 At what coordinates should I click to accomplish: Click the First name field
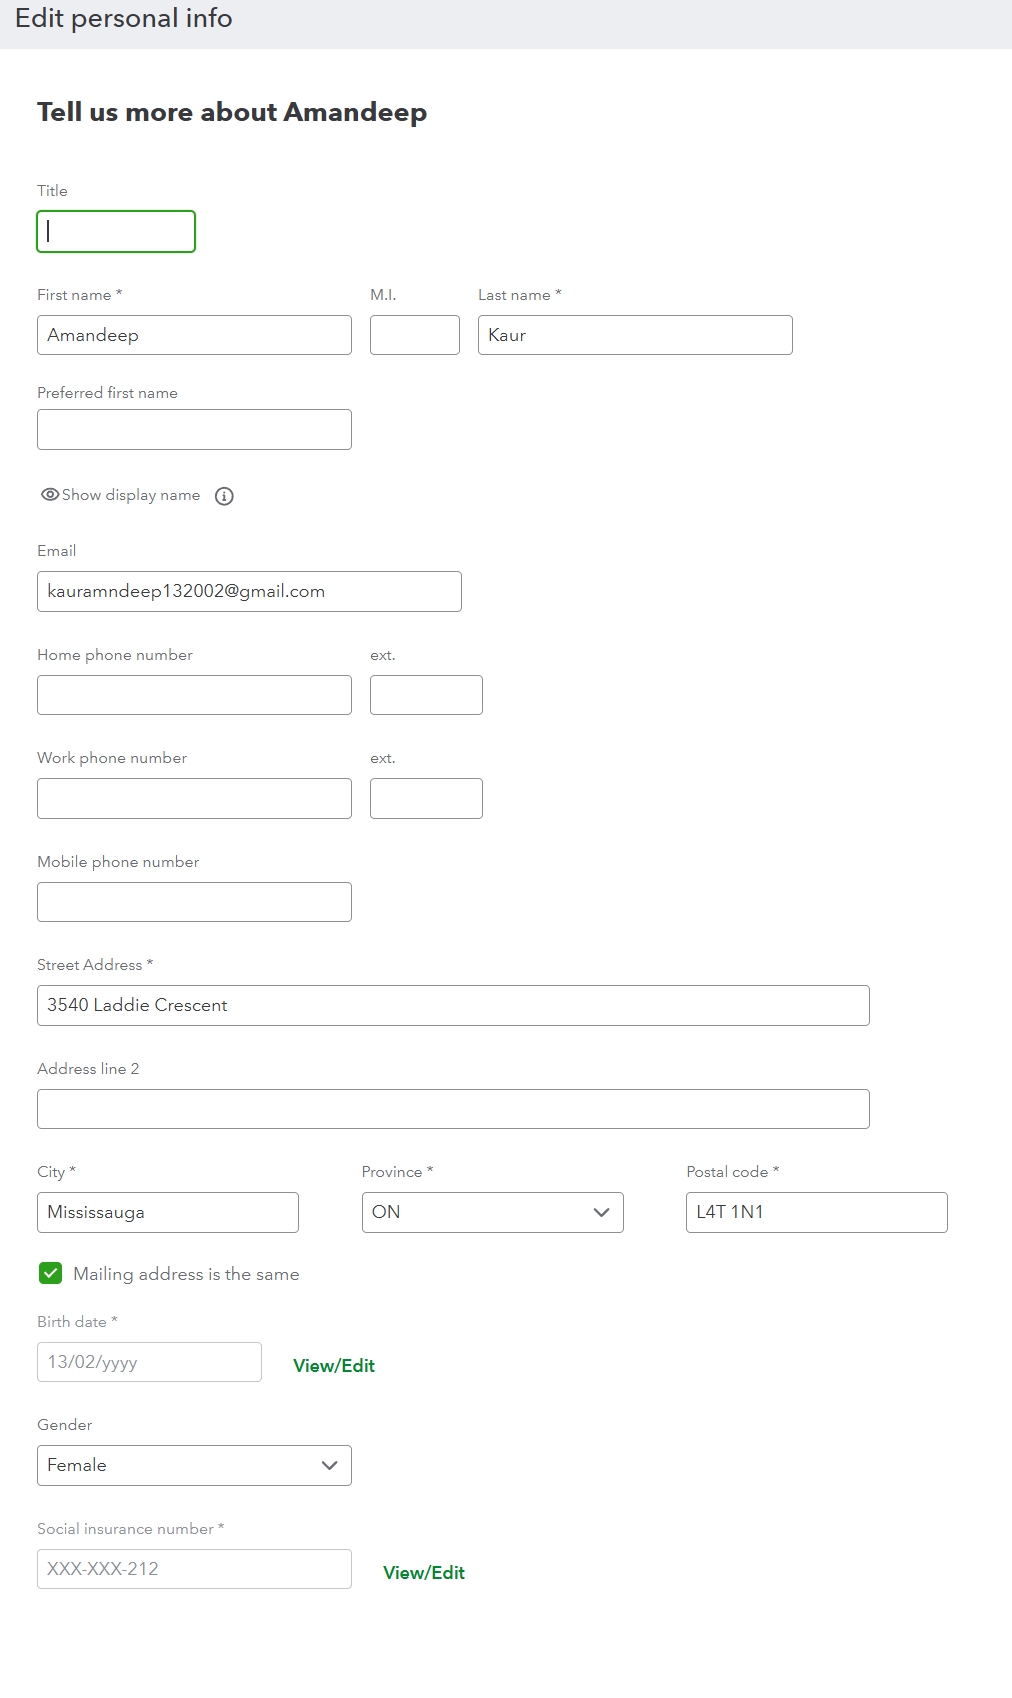pyautogui.click(x=194, y=335)
